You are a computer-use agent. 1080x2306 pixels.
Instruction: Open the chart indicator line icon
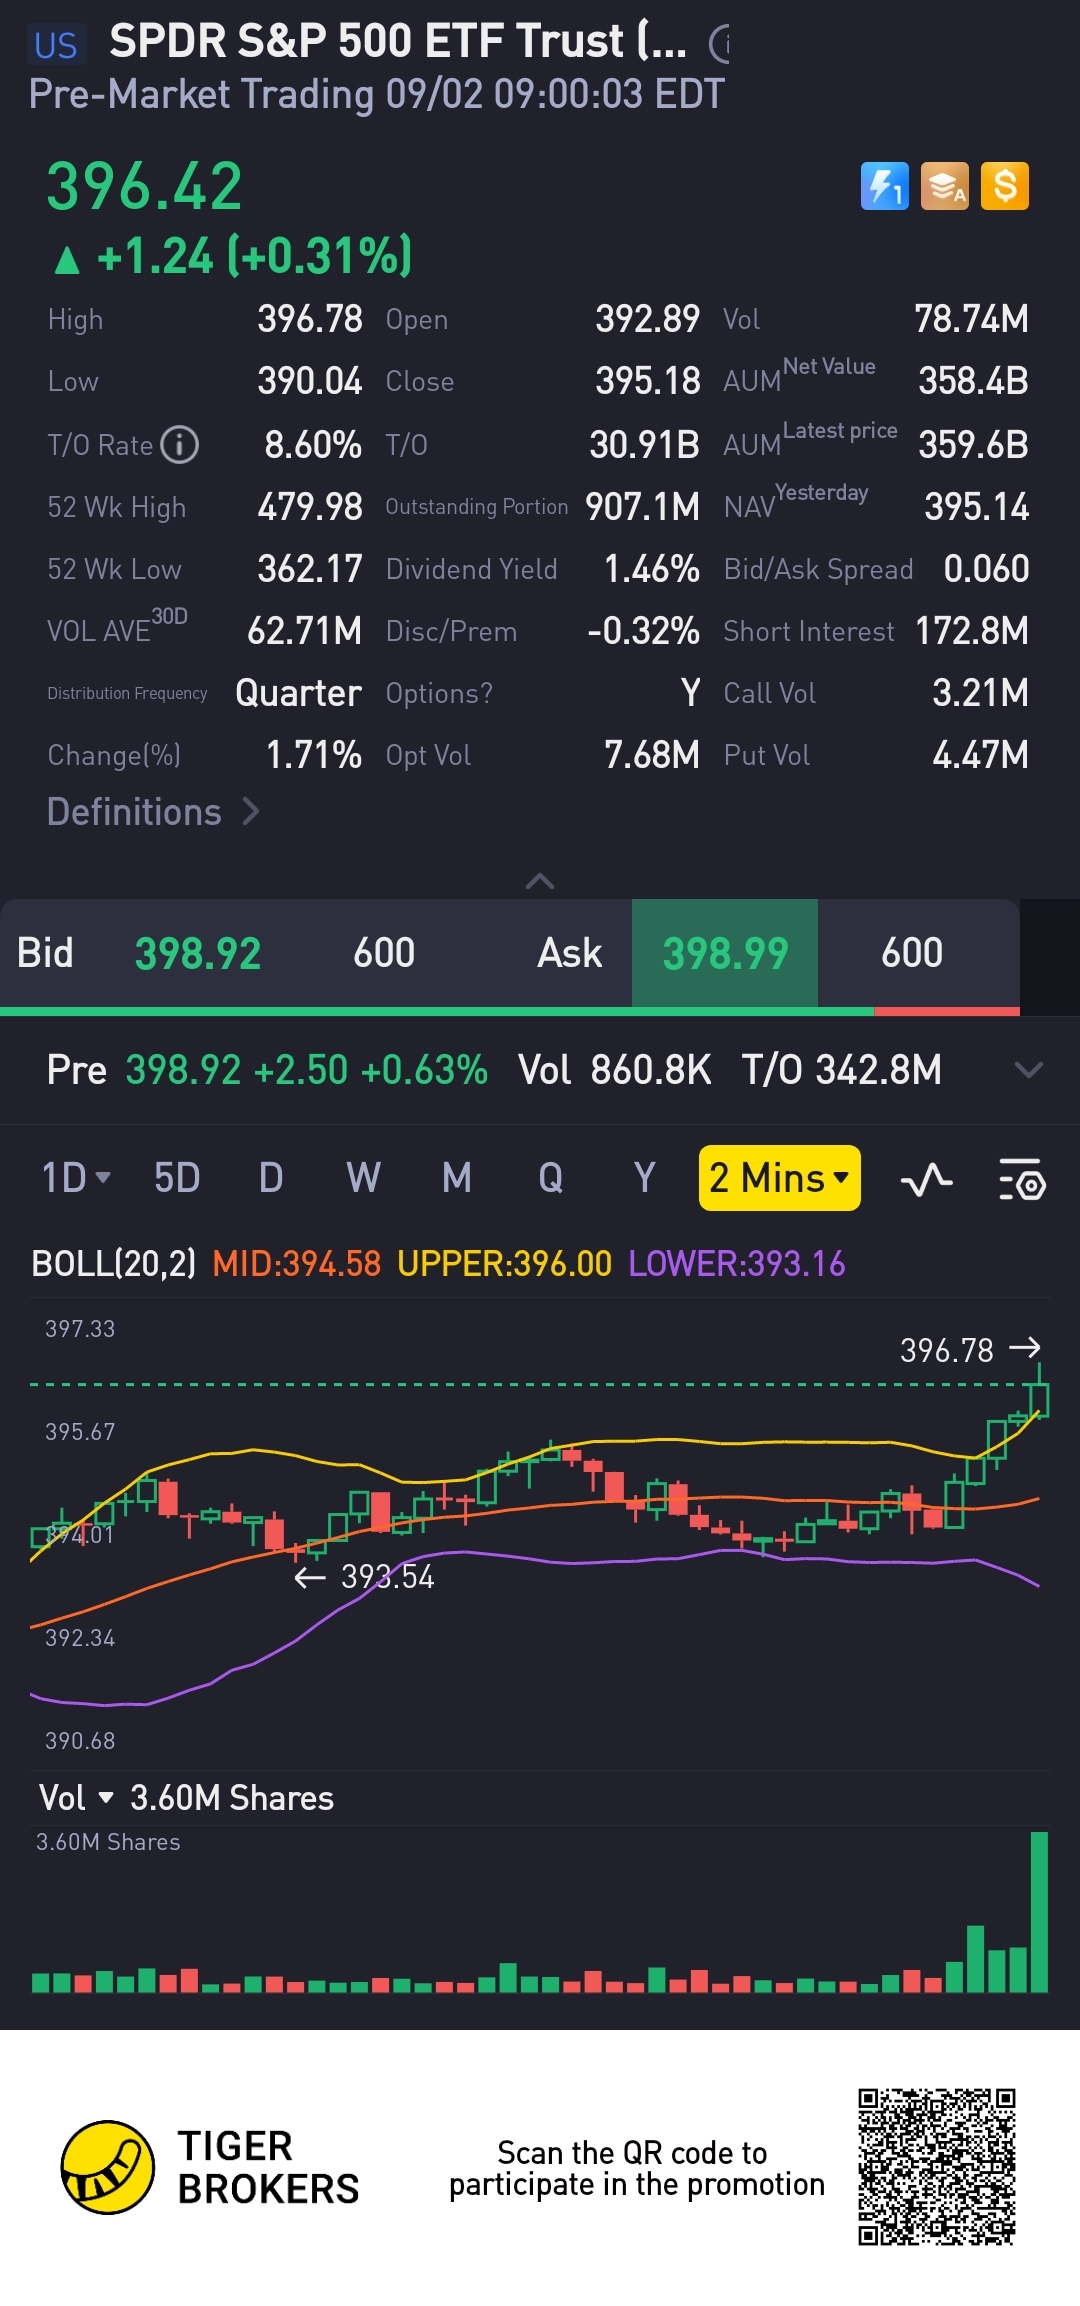pyautogui.click(x=926, y=1180)
